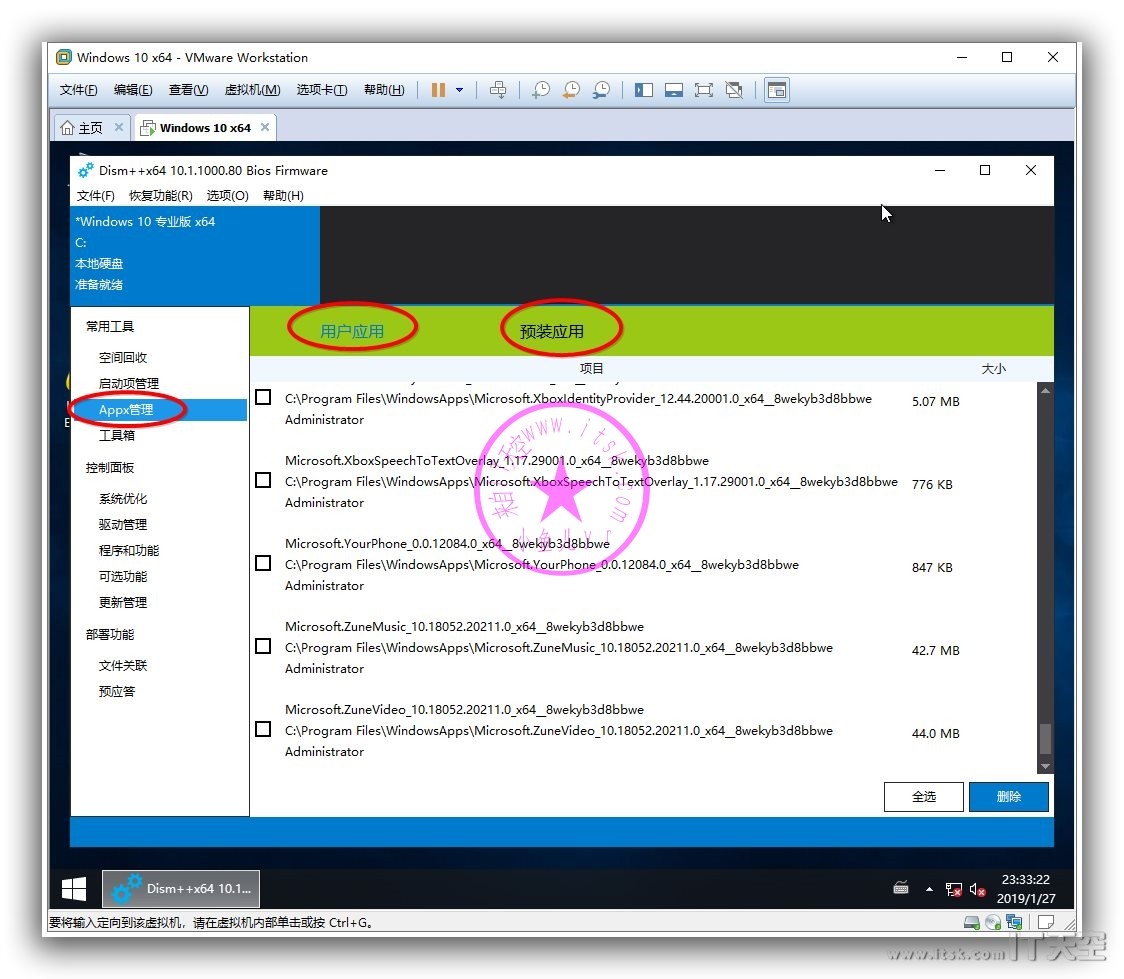1124x979 pixels.
Task: Open the network tray icon
Action: (953, 889)
